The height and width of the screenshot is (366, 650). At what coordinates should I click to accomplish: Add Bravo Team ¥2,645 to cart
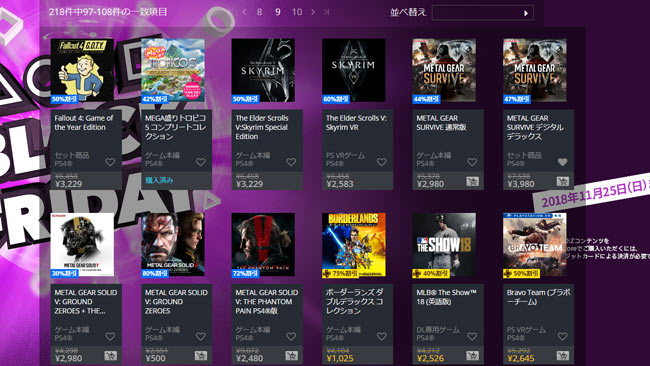[563, 356]
